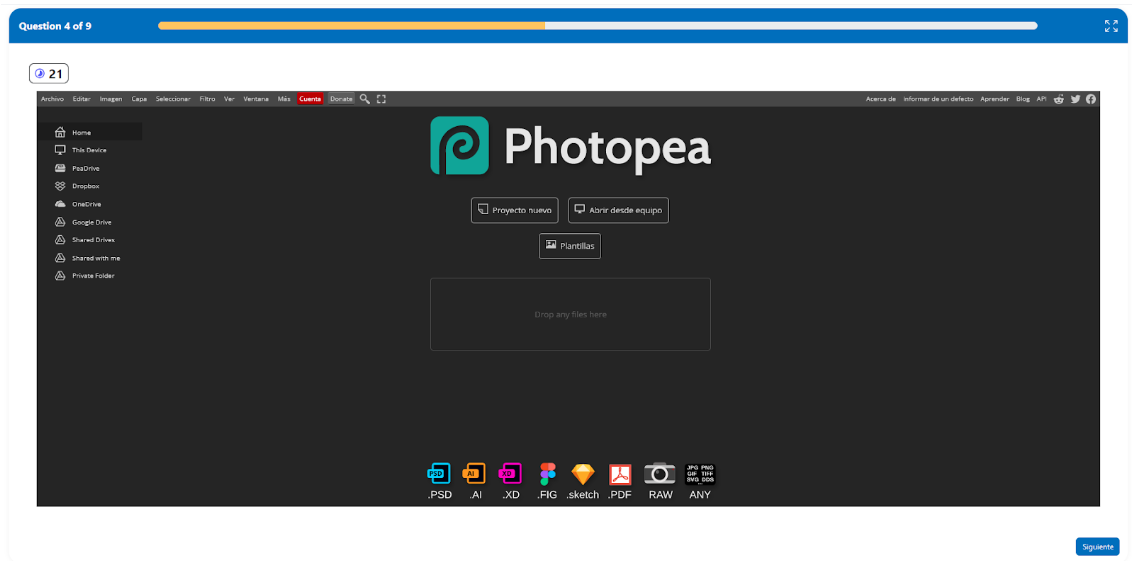This screenshot has width=1132, height=561.
Task: Click the search magnifier icon
Action: 365,99
